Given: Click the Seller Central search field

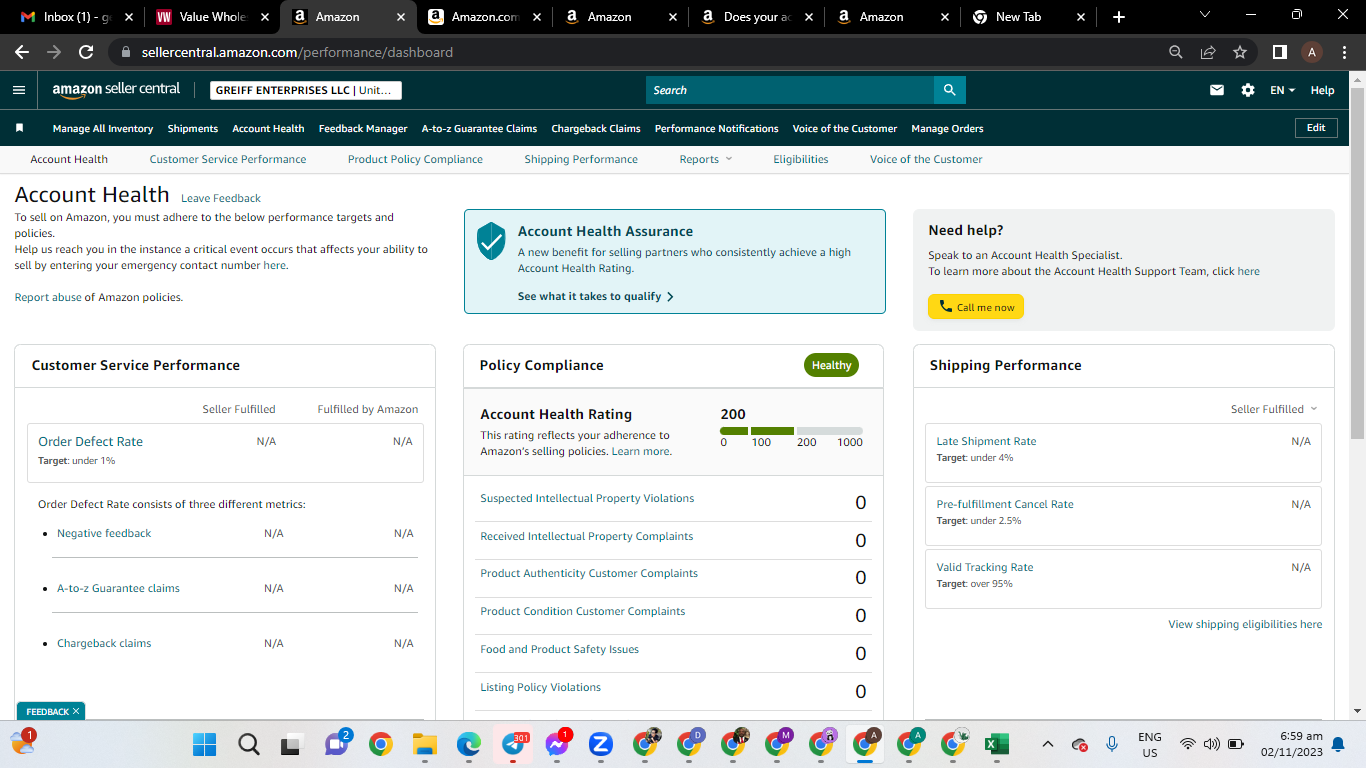Looking at the screenshot, I should [x=790, y=90].
